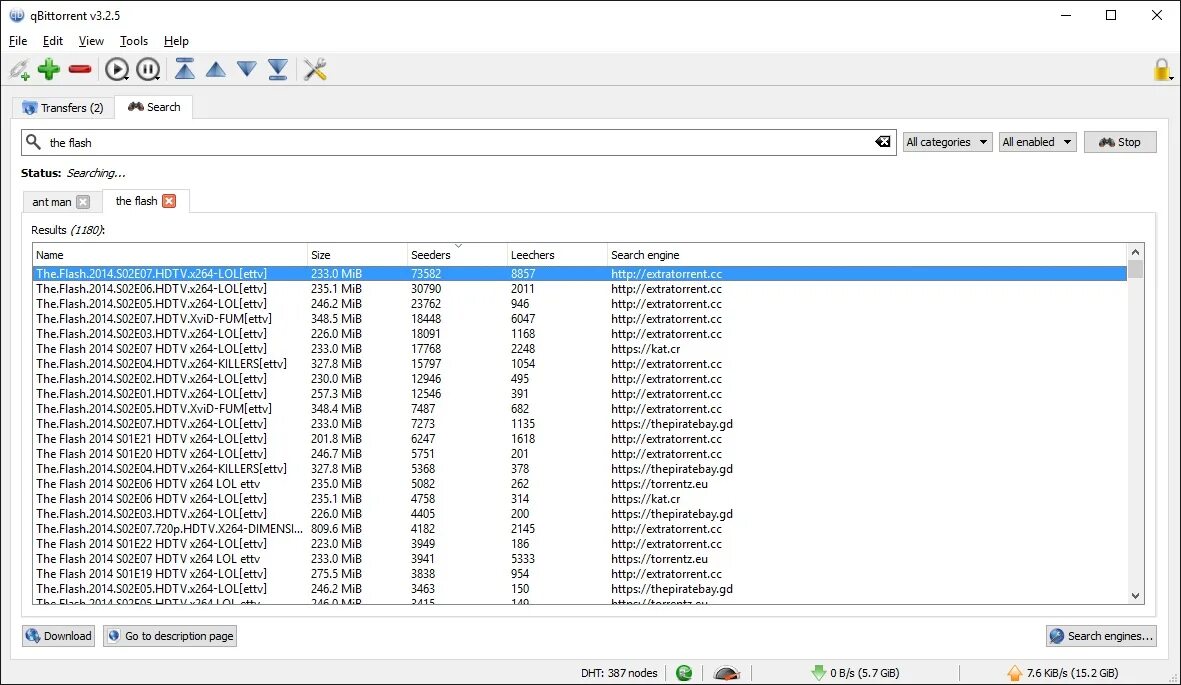This screenshot has width=1181, height=685.
Task: Click DHT: 387 nodes status text
Action: pyautogui.click(x=619, y=673)
